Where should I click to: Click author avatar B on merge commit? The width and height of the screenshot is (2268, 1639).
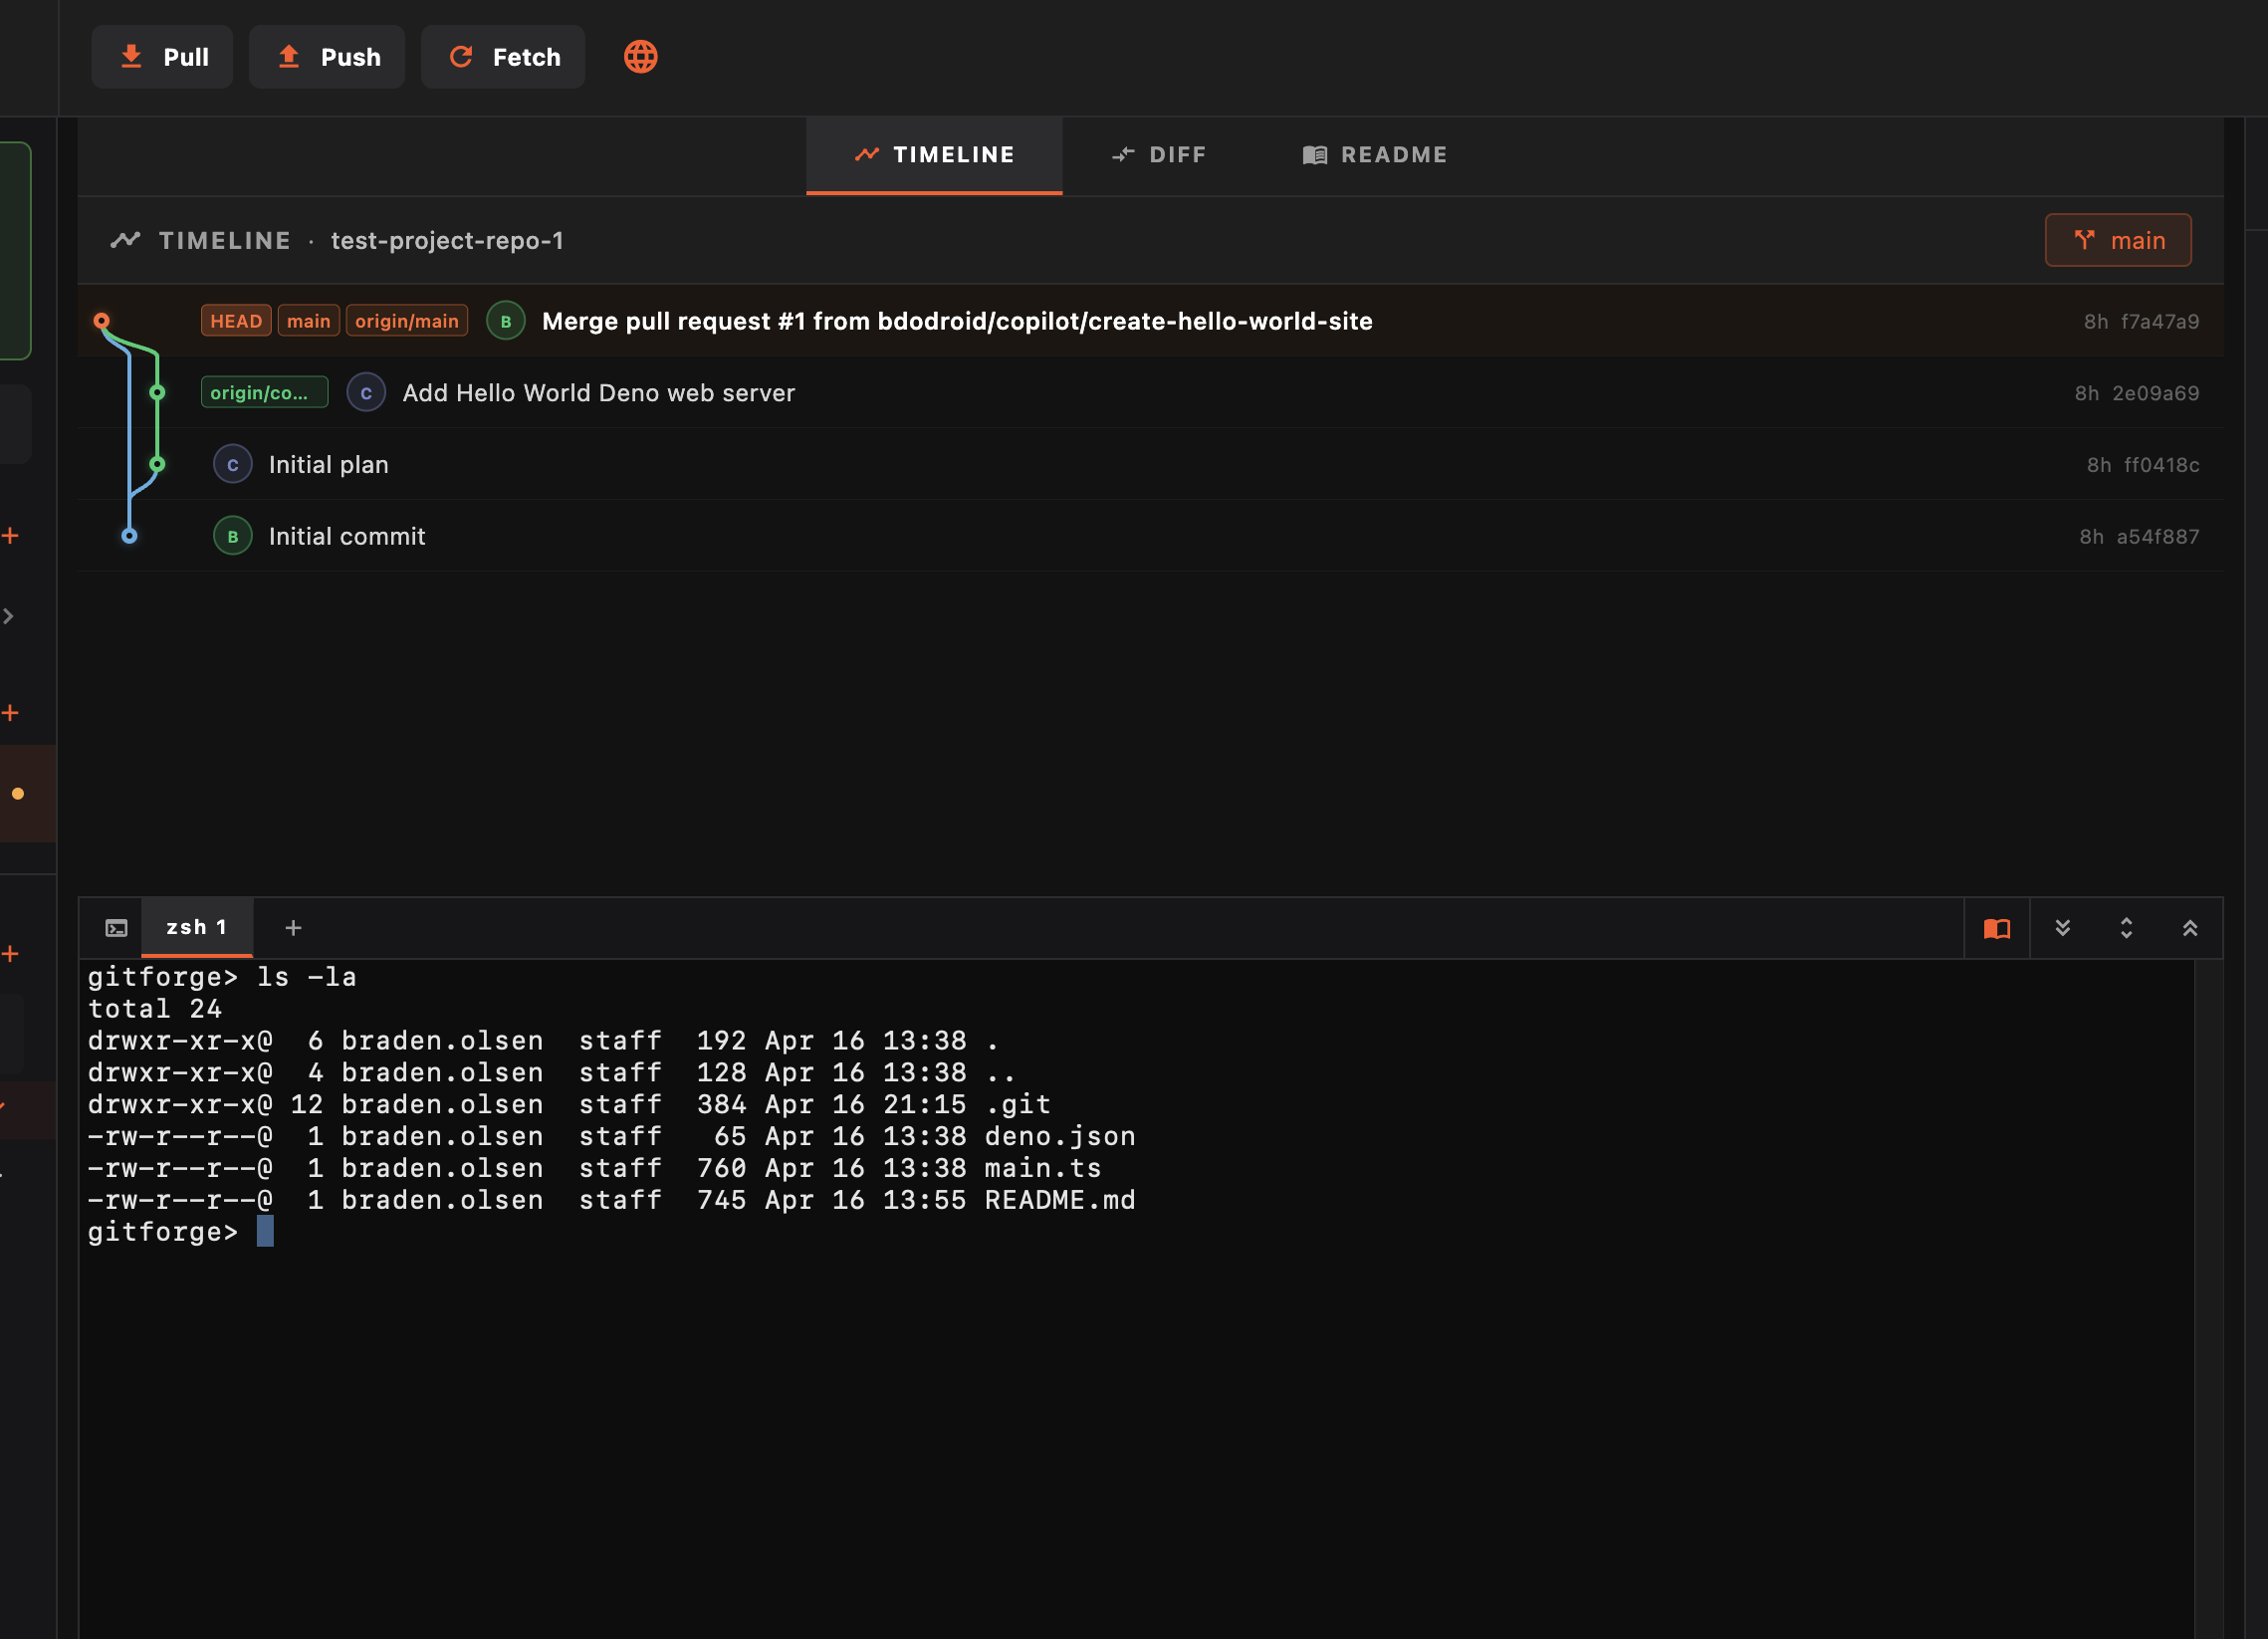pyautogui.click(x=506, y=321)
